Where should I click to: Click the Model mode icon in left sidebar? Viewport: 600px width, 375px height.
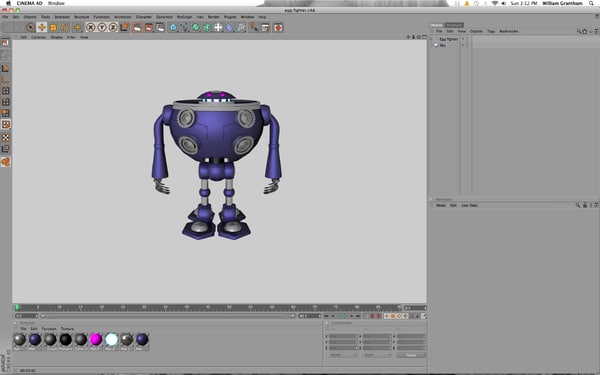point(5,68)
